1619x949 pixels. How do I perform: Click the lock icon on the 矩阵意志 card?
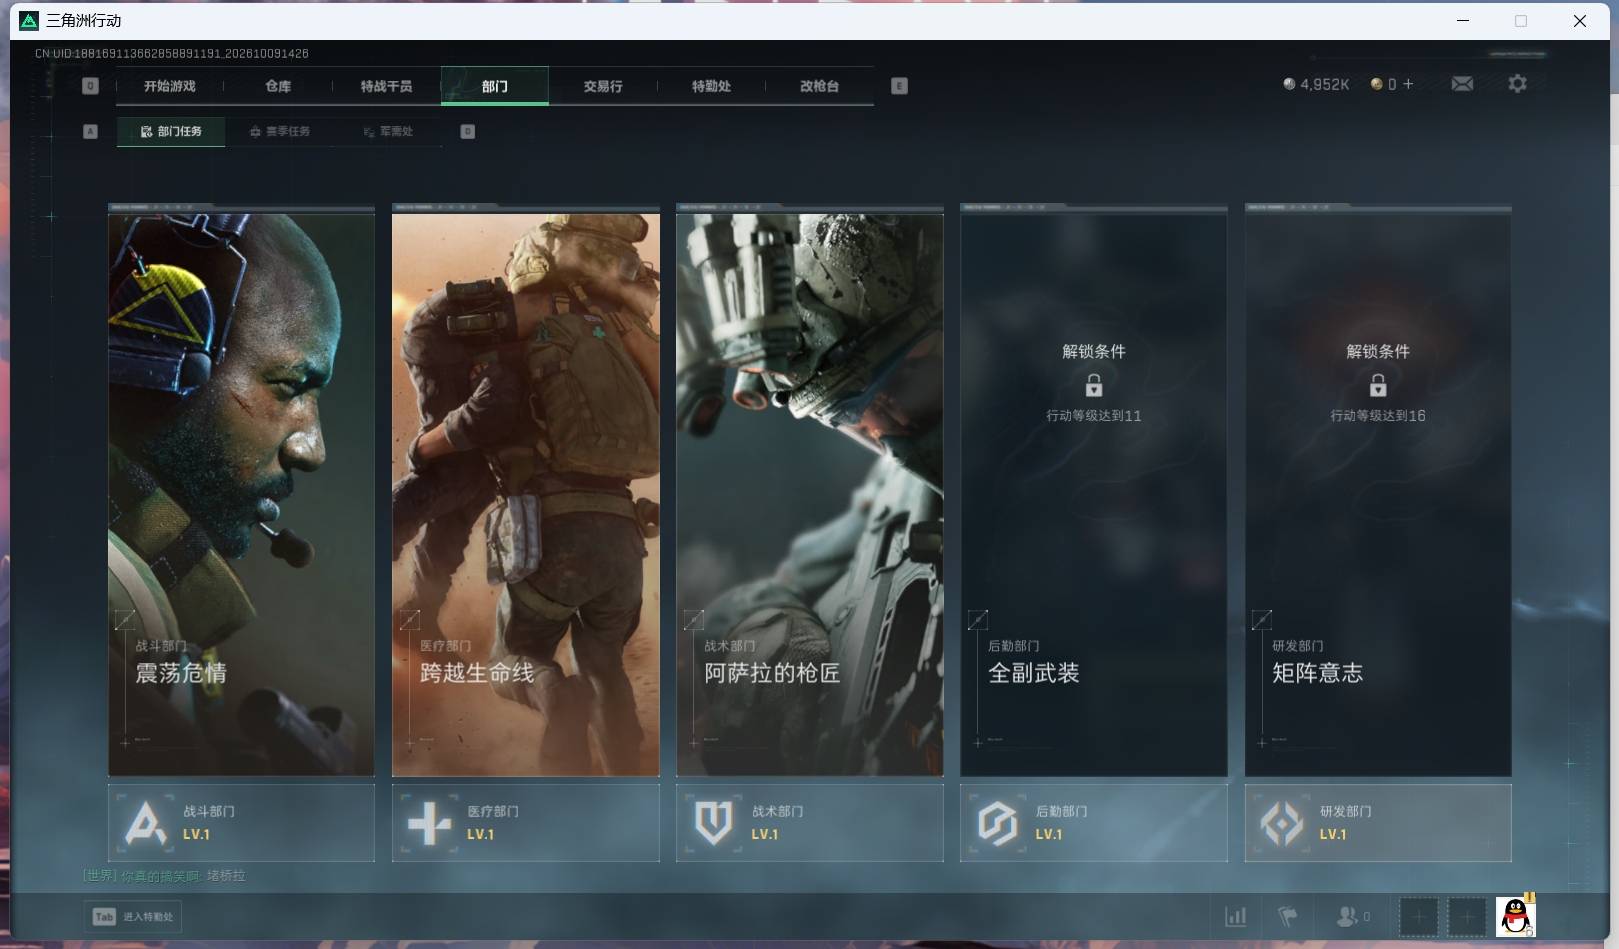tap(1378, 385)
